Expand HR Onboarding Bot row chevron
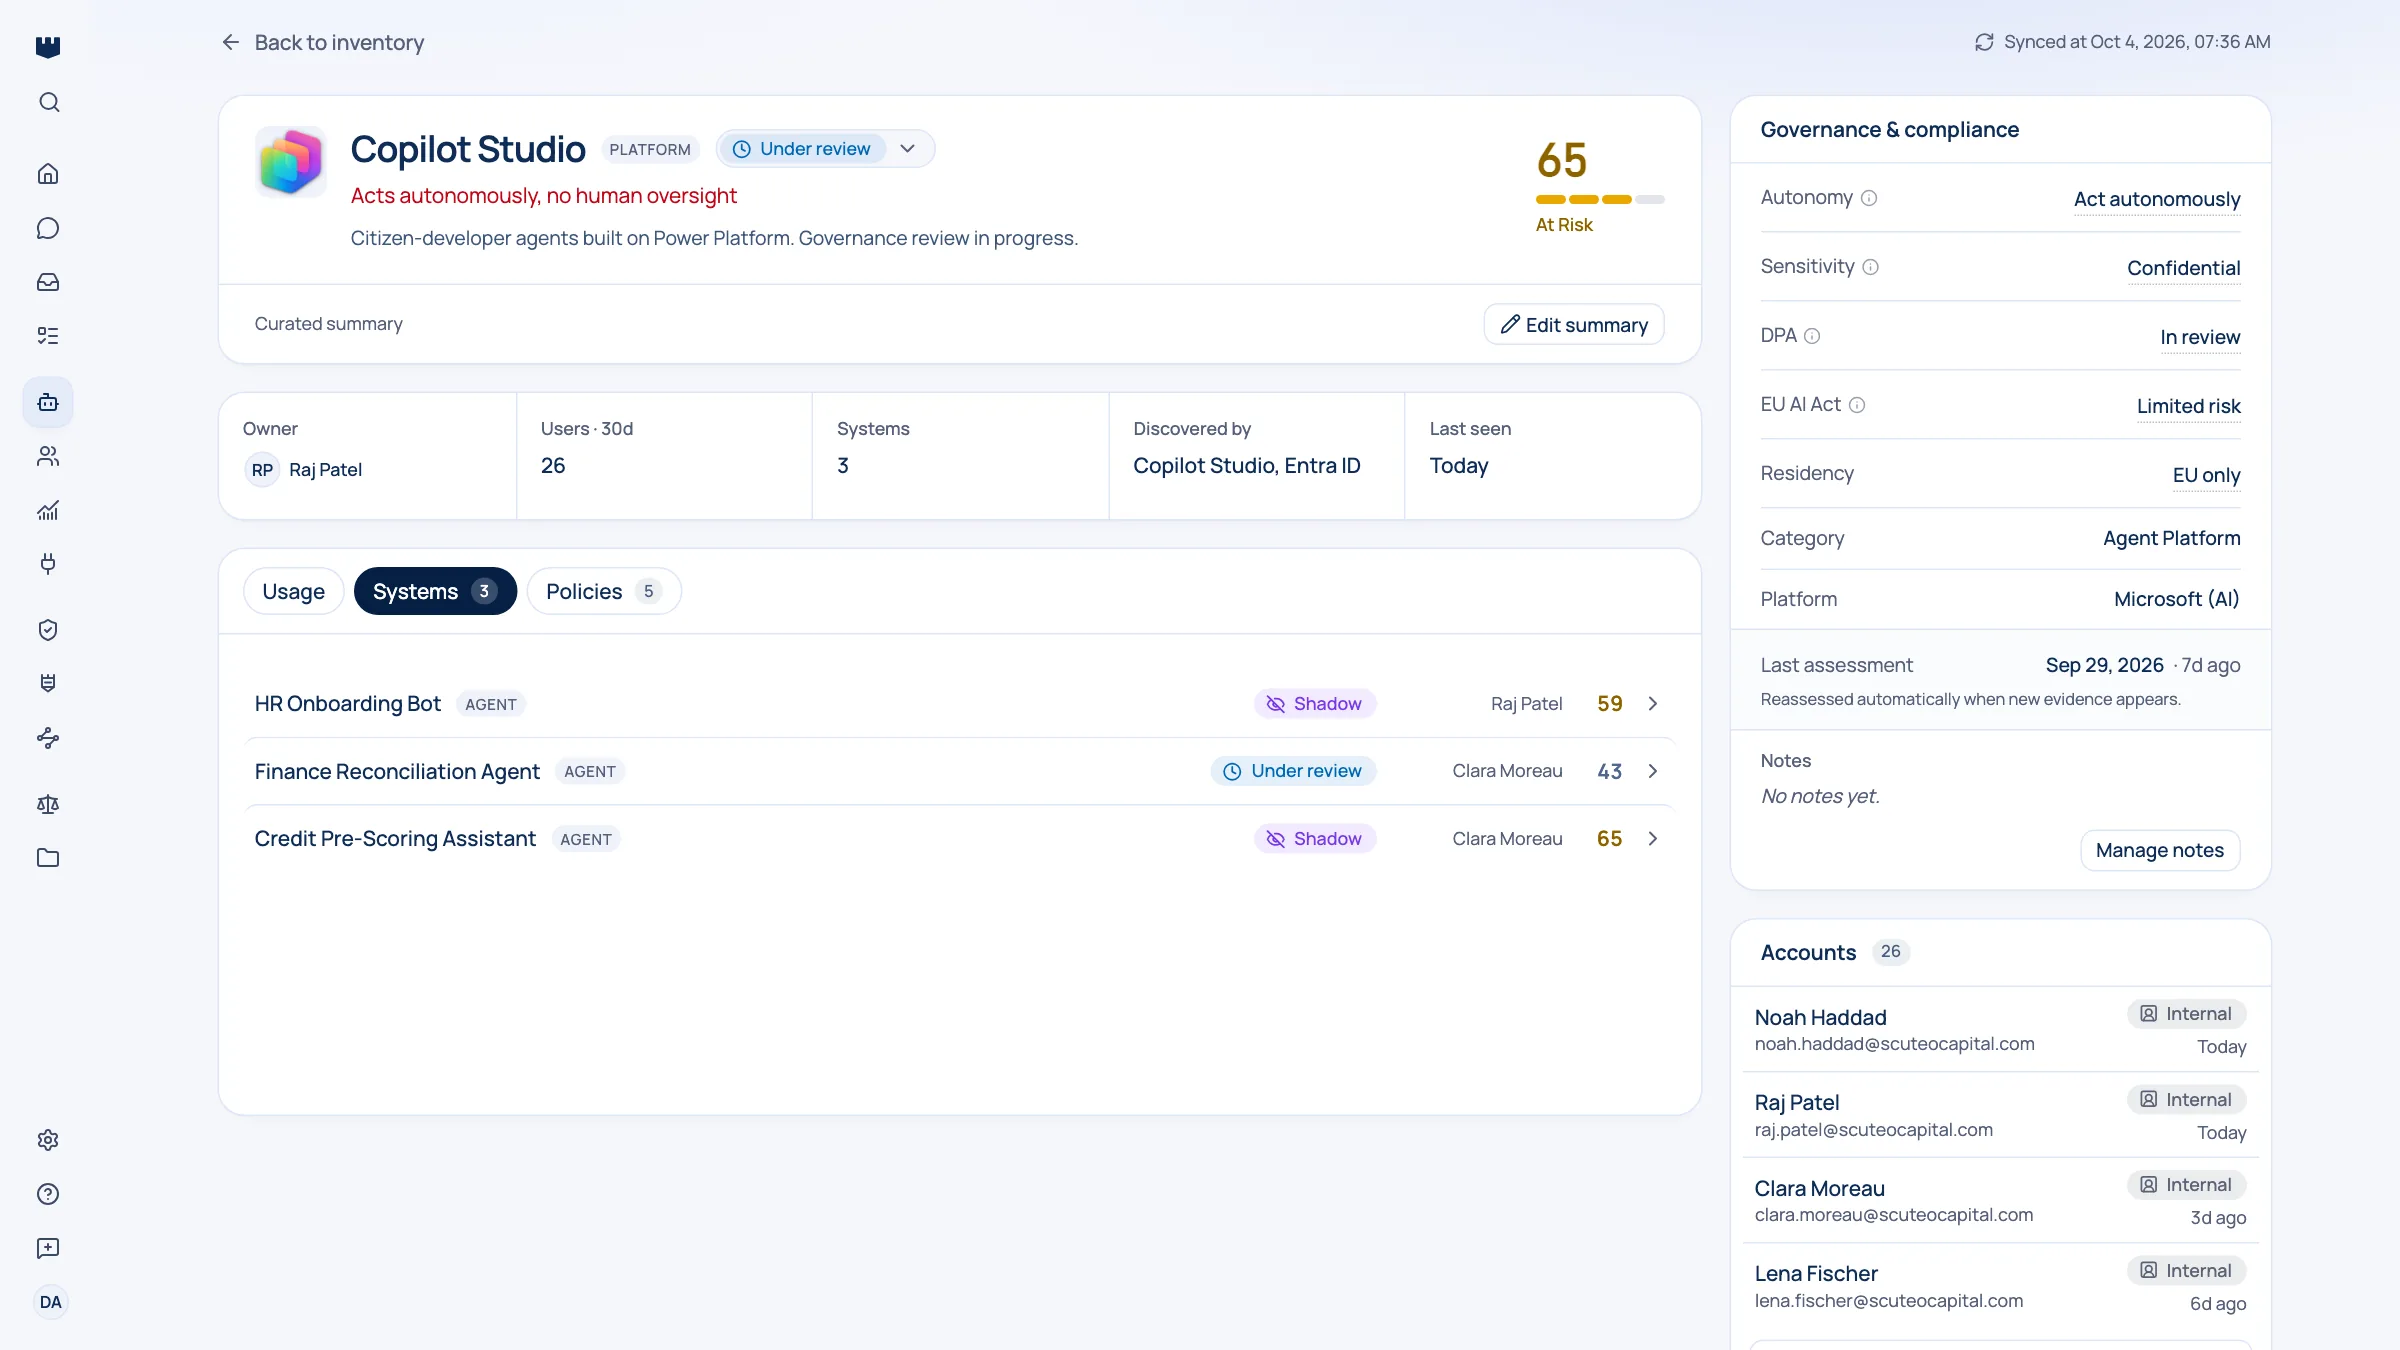 coord(1653,704)
